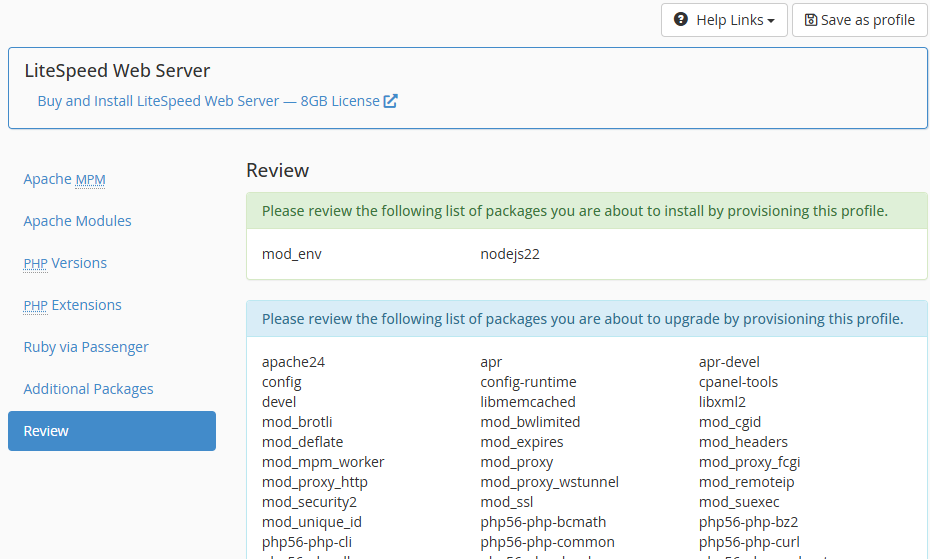Navigate to Additional Packages
This screenshot has height=559, width=930.
(x=88, y=389)
